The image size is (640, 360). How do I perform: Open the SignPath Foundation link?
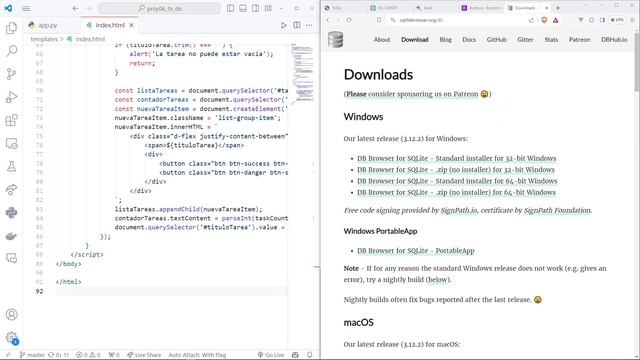557,211
